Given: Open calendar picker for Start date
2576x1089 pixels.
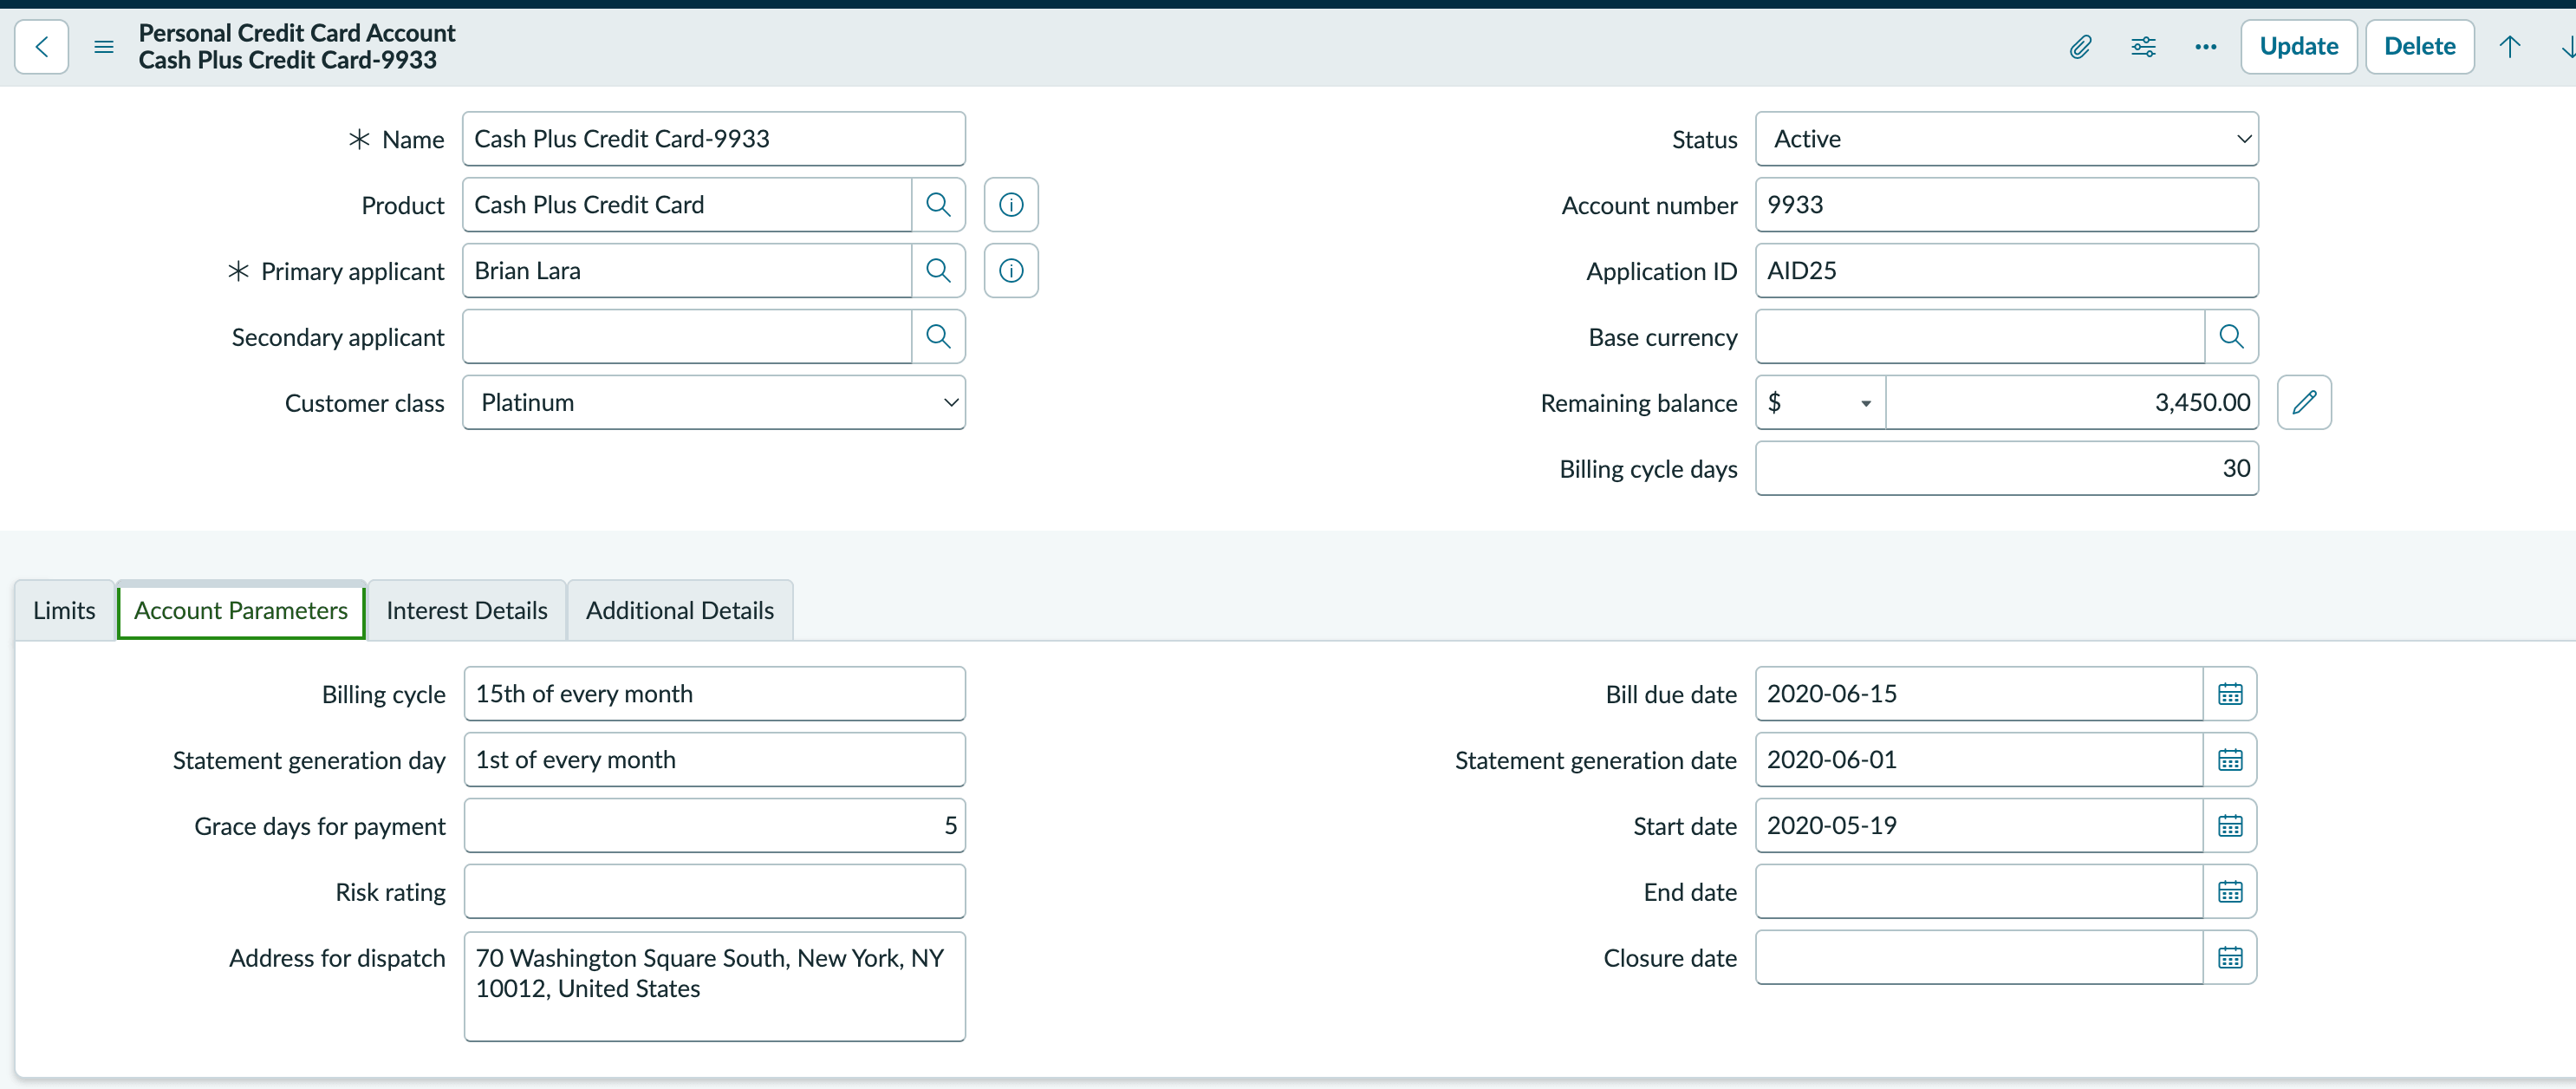Looking at the screenshot, I should pyautogui.click(x=2229, y=826).
